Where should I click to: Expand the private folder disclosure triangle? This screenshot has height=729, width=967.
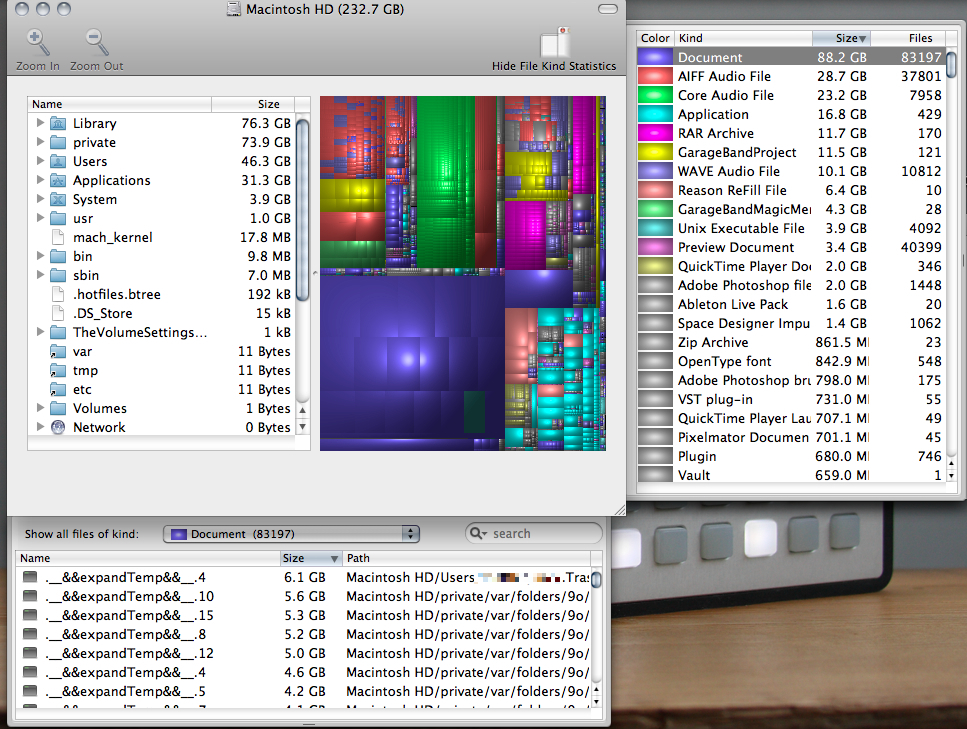pos(40,142)
